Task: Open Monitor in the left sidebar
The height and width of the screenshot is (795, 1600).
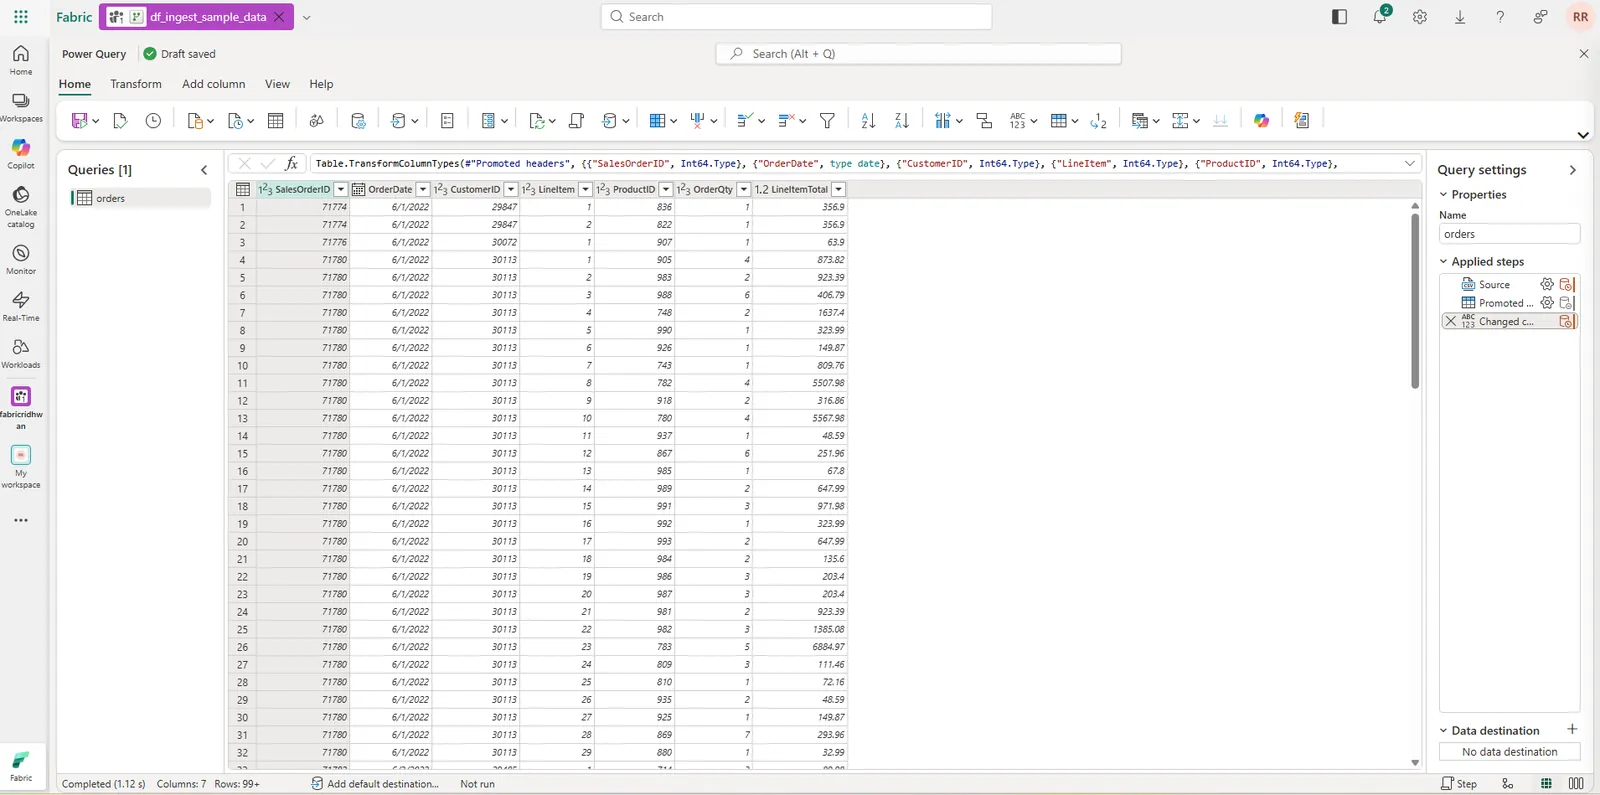Action: [x=21, y=259]
